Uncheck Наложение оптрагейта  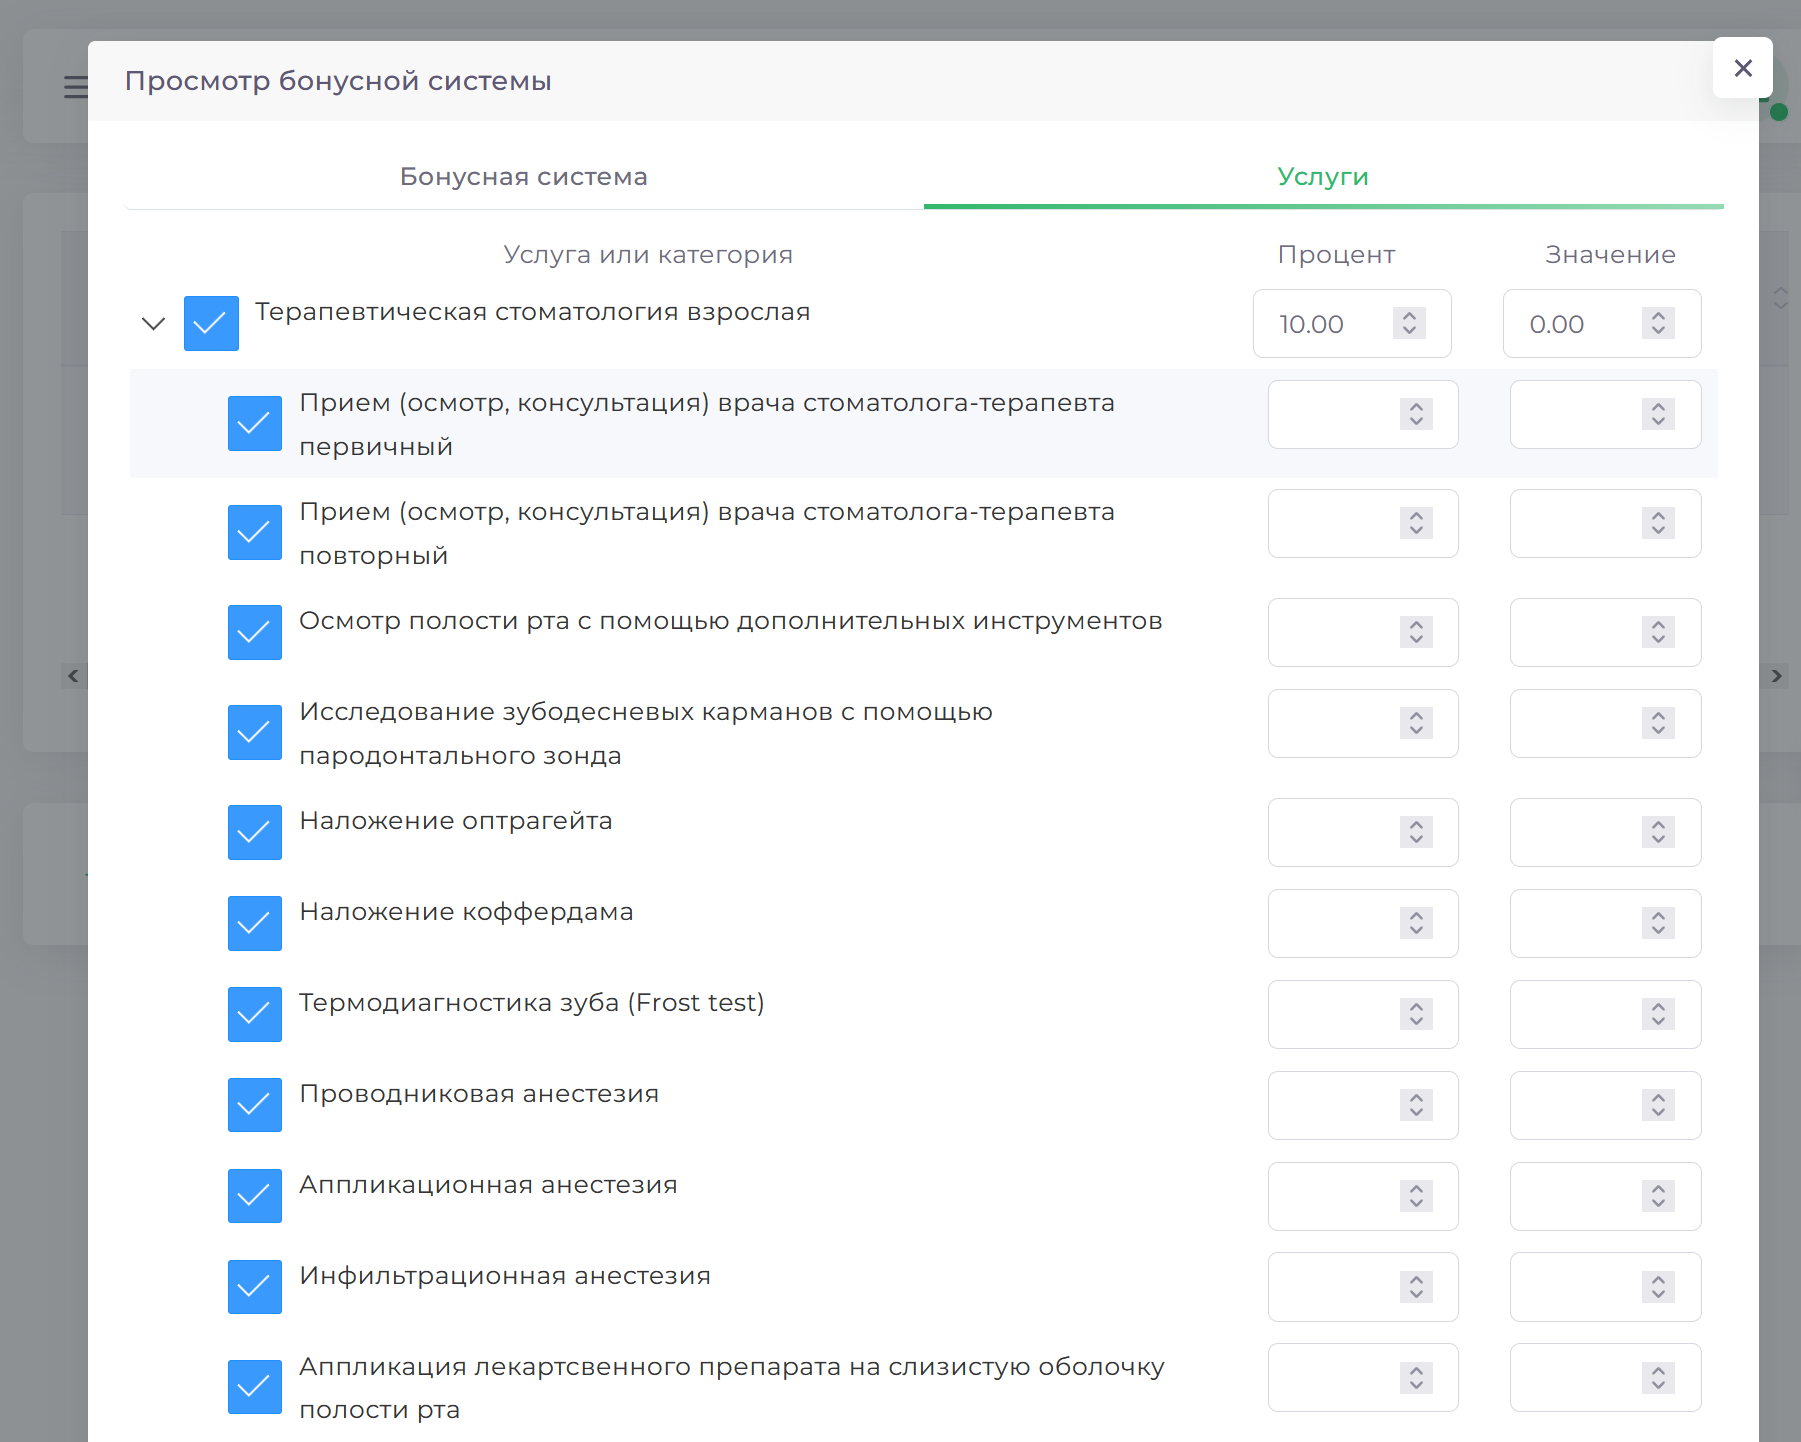pos(255,833)
